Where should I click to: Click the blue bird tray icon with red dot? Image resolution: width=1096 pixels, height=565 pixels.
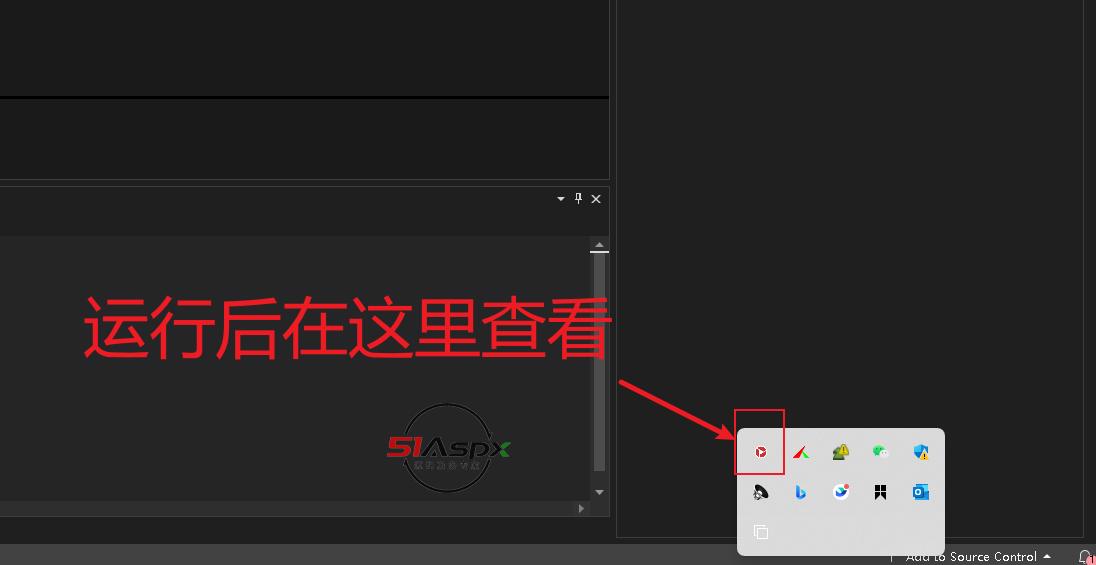(x=841, y=492)
